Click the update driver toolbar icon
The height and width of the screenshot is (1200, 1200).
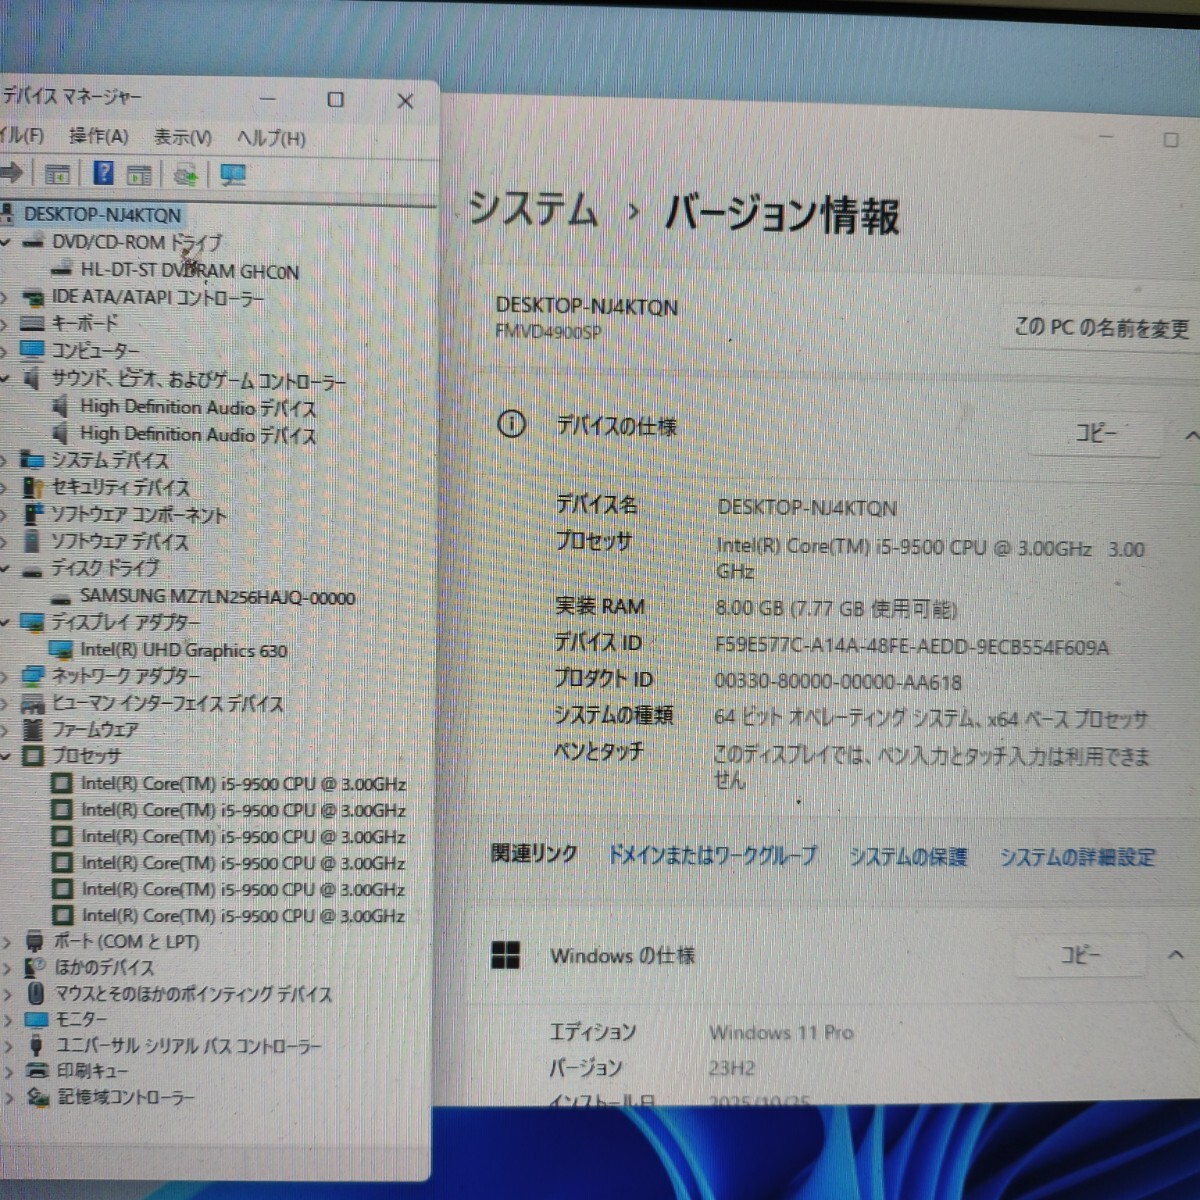click(x=185, y=175)
